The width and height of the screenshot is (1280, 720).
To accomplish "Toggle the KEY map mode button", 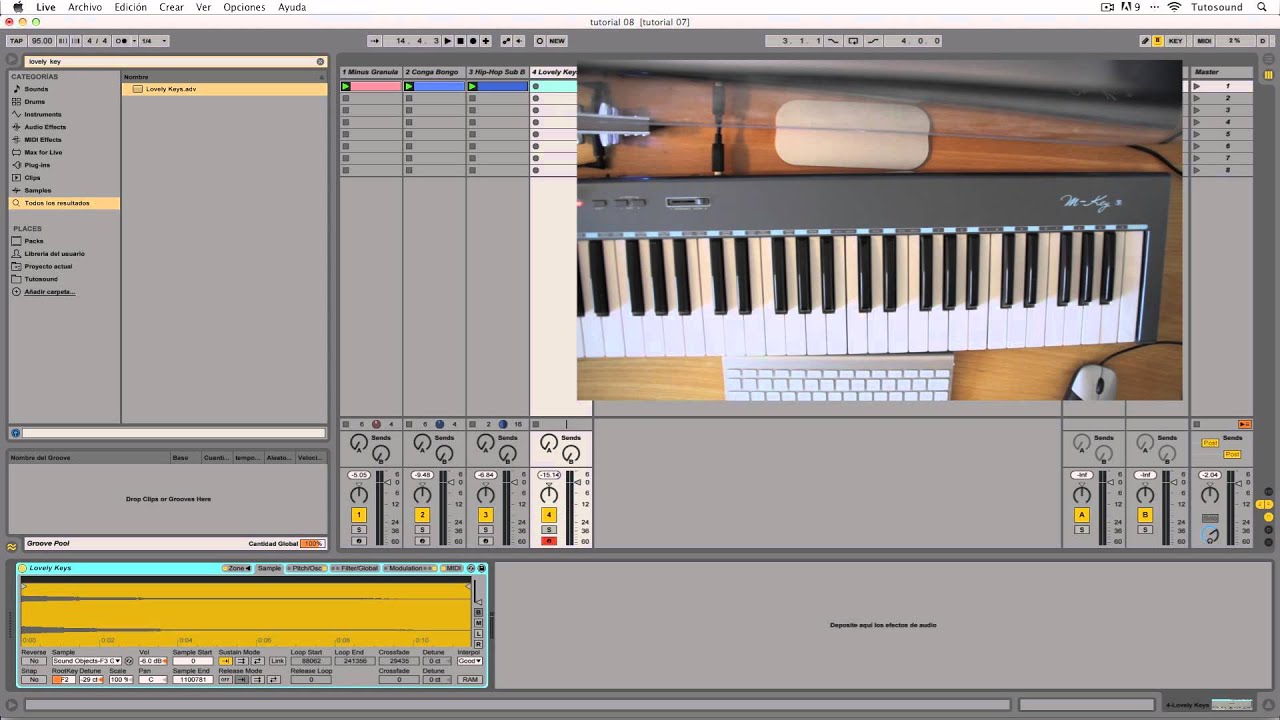I will [x=1175, y=41].
